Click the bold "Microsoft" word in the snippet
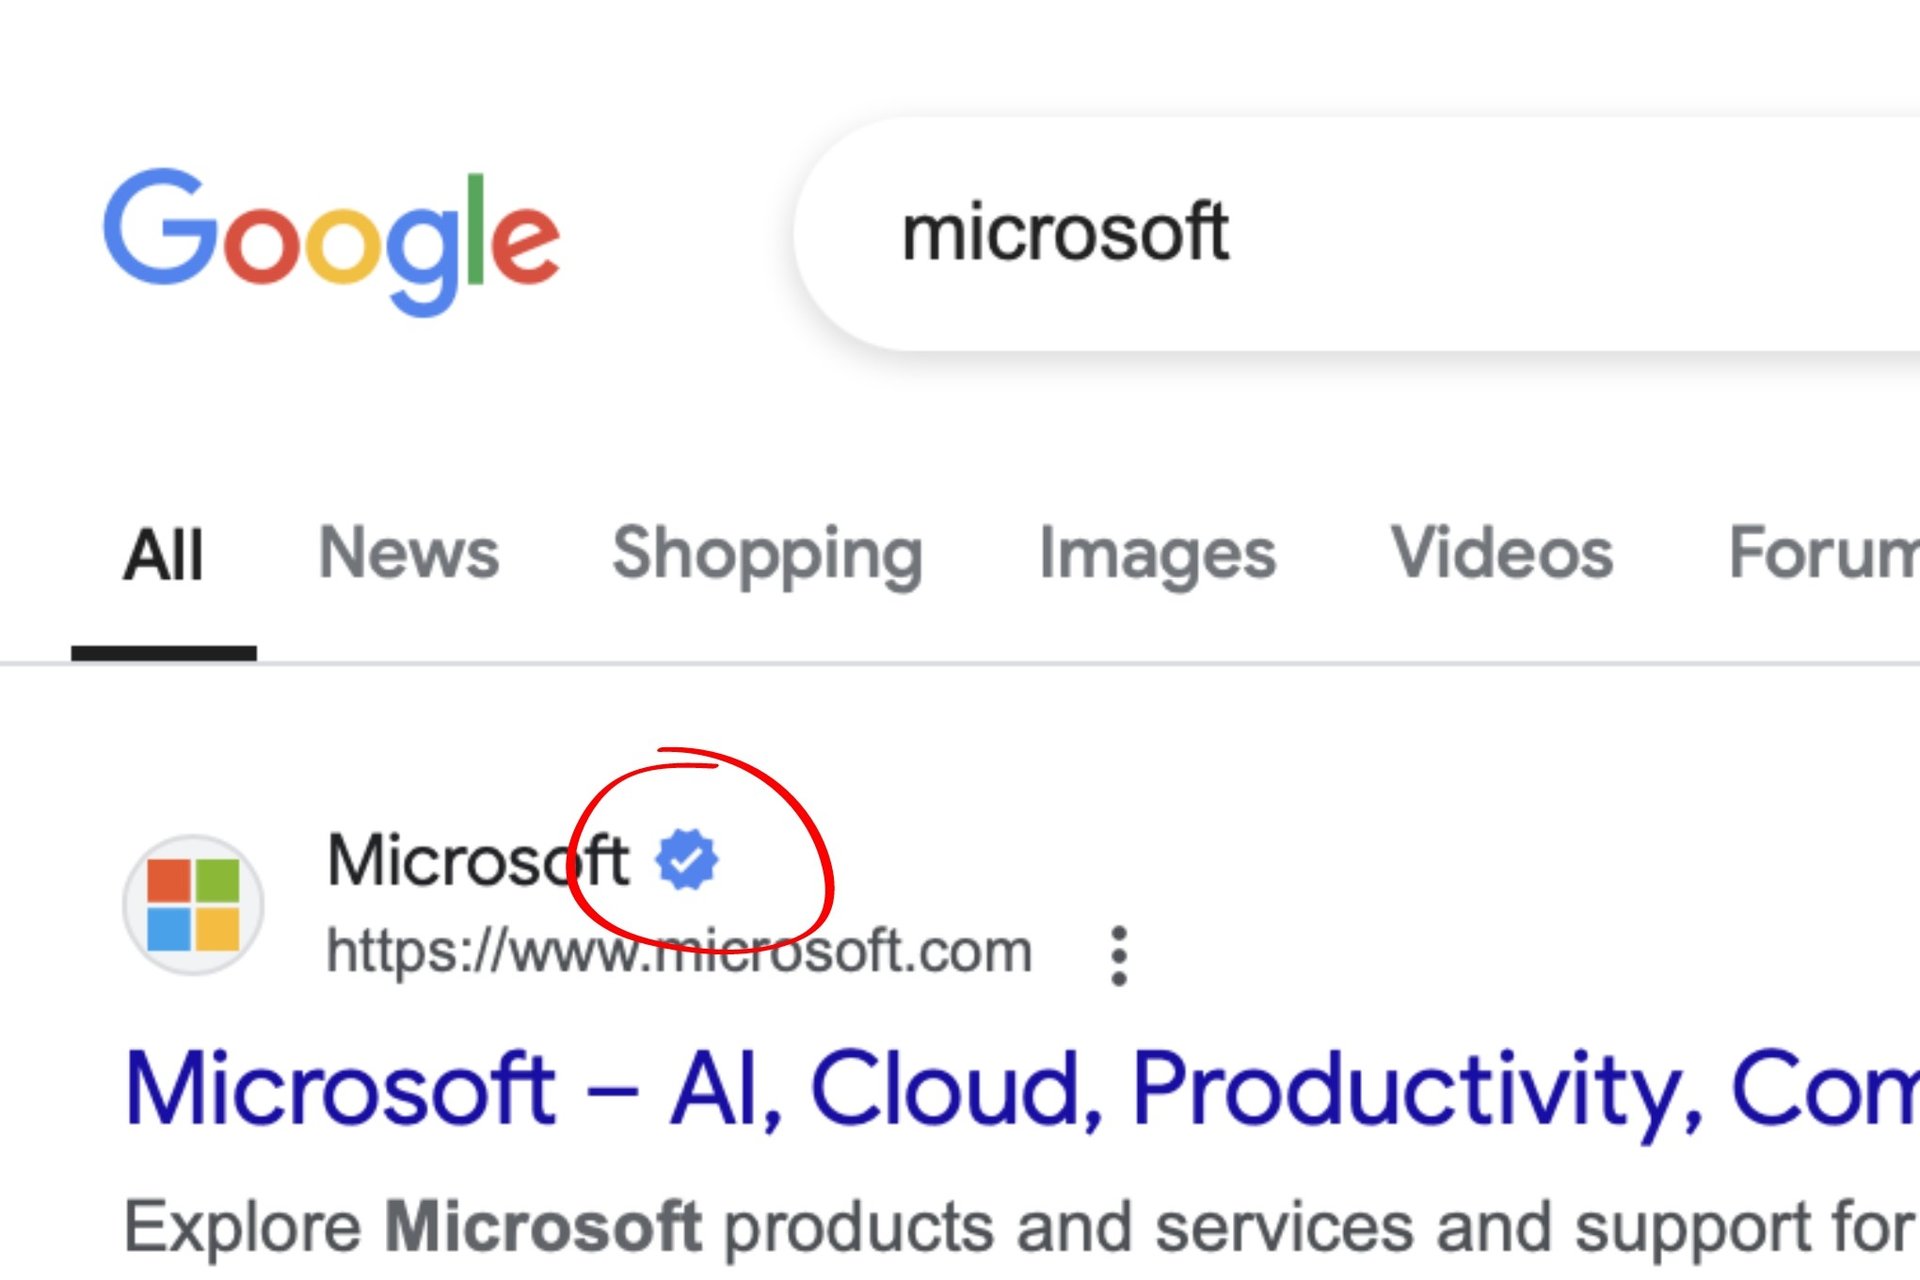This screenshot has width=1920, height=1280. 543,1226
